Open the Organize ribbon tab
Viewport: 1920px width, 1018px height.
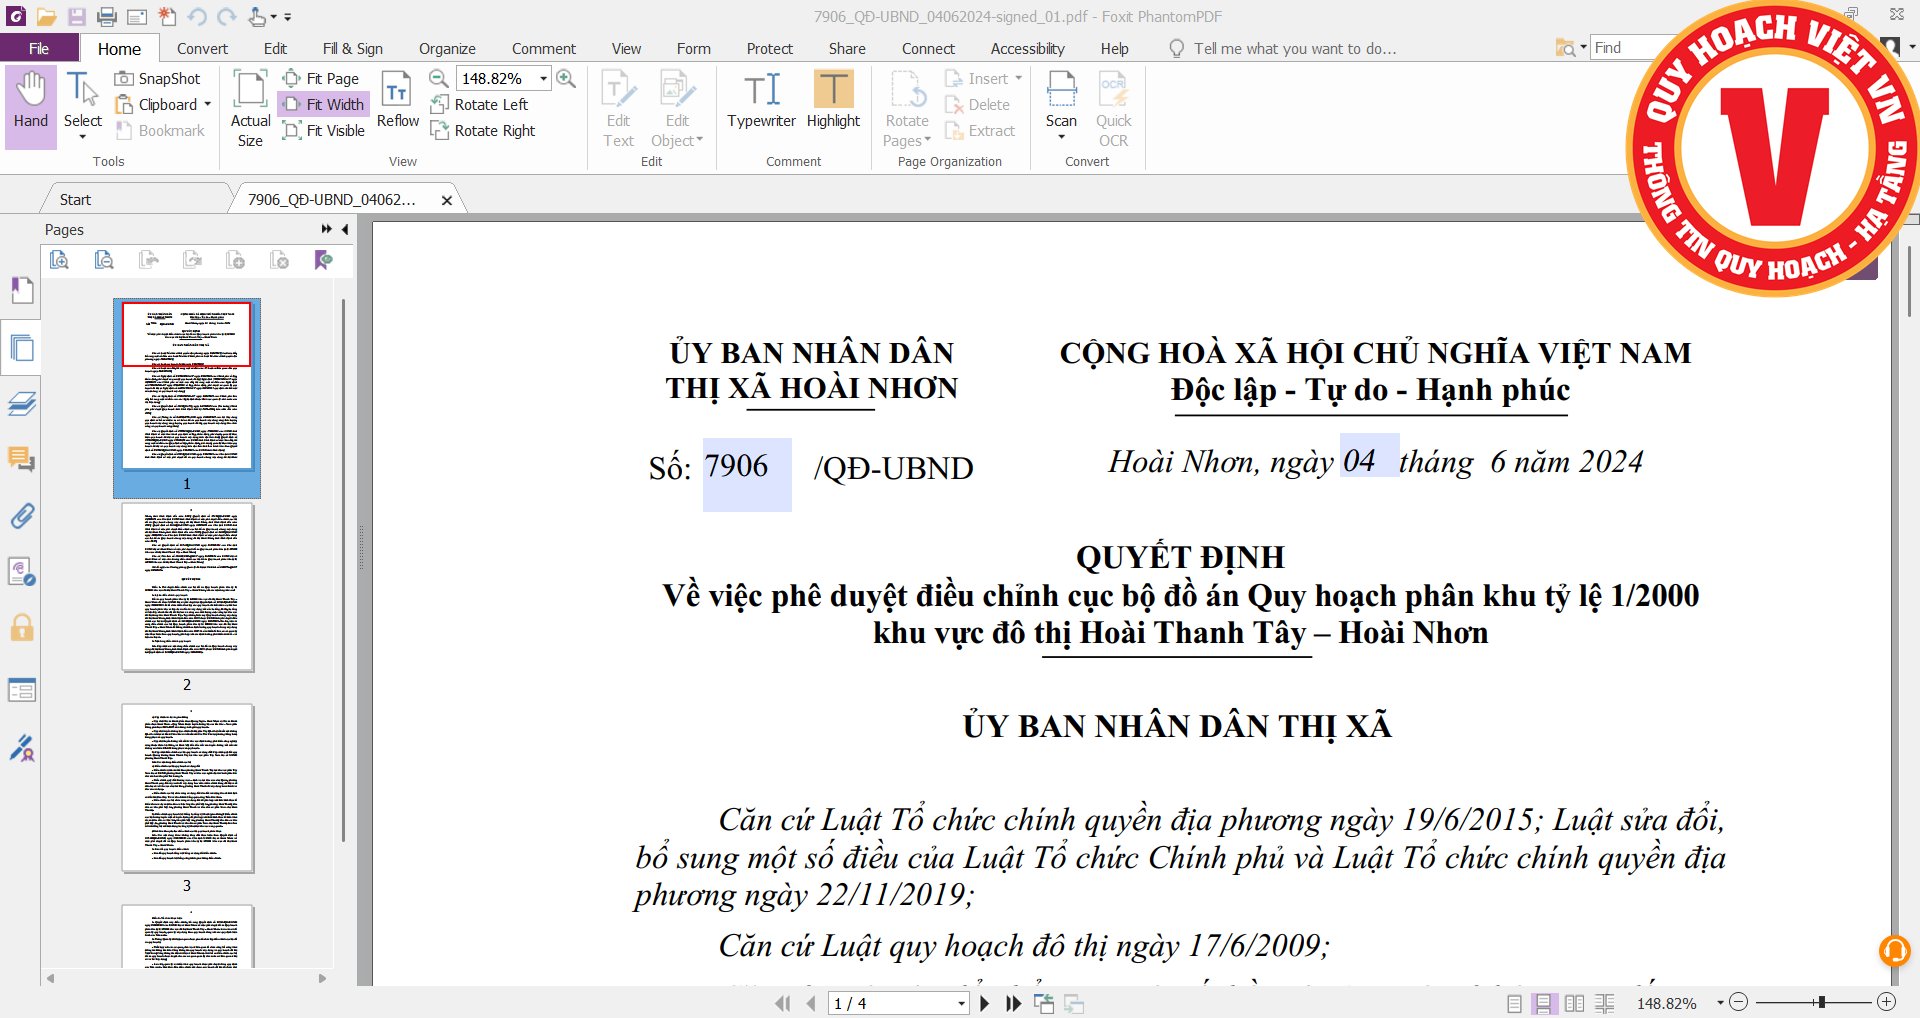tap(447, 48)
